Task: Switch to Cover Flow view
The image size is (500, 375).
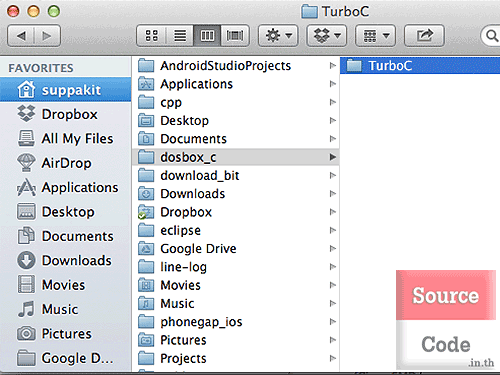Action: (x=235, y=35)
